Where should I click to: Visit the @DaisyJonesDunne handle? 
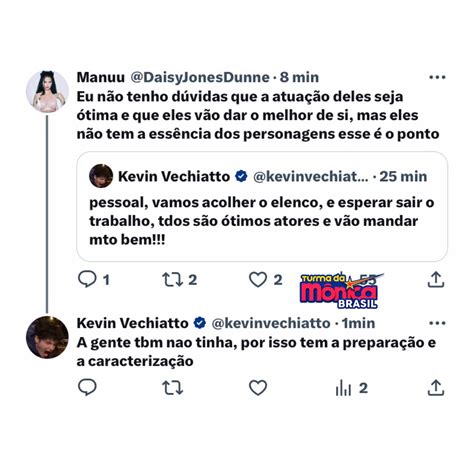point(200,77)
